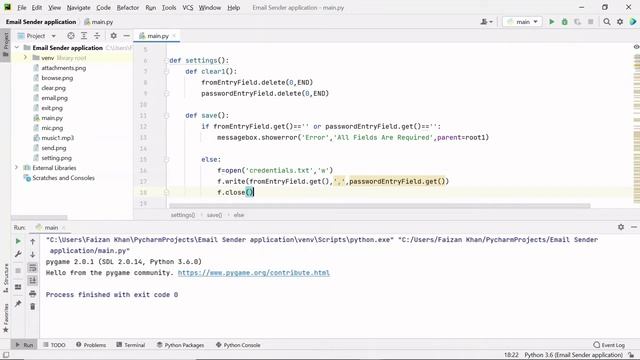
Task: Open main.py in the project tree
Action: point(52,118)
